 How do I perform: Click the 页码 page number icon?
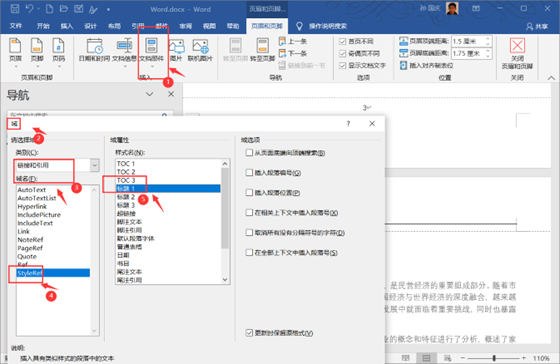click(x=59, y=46)
